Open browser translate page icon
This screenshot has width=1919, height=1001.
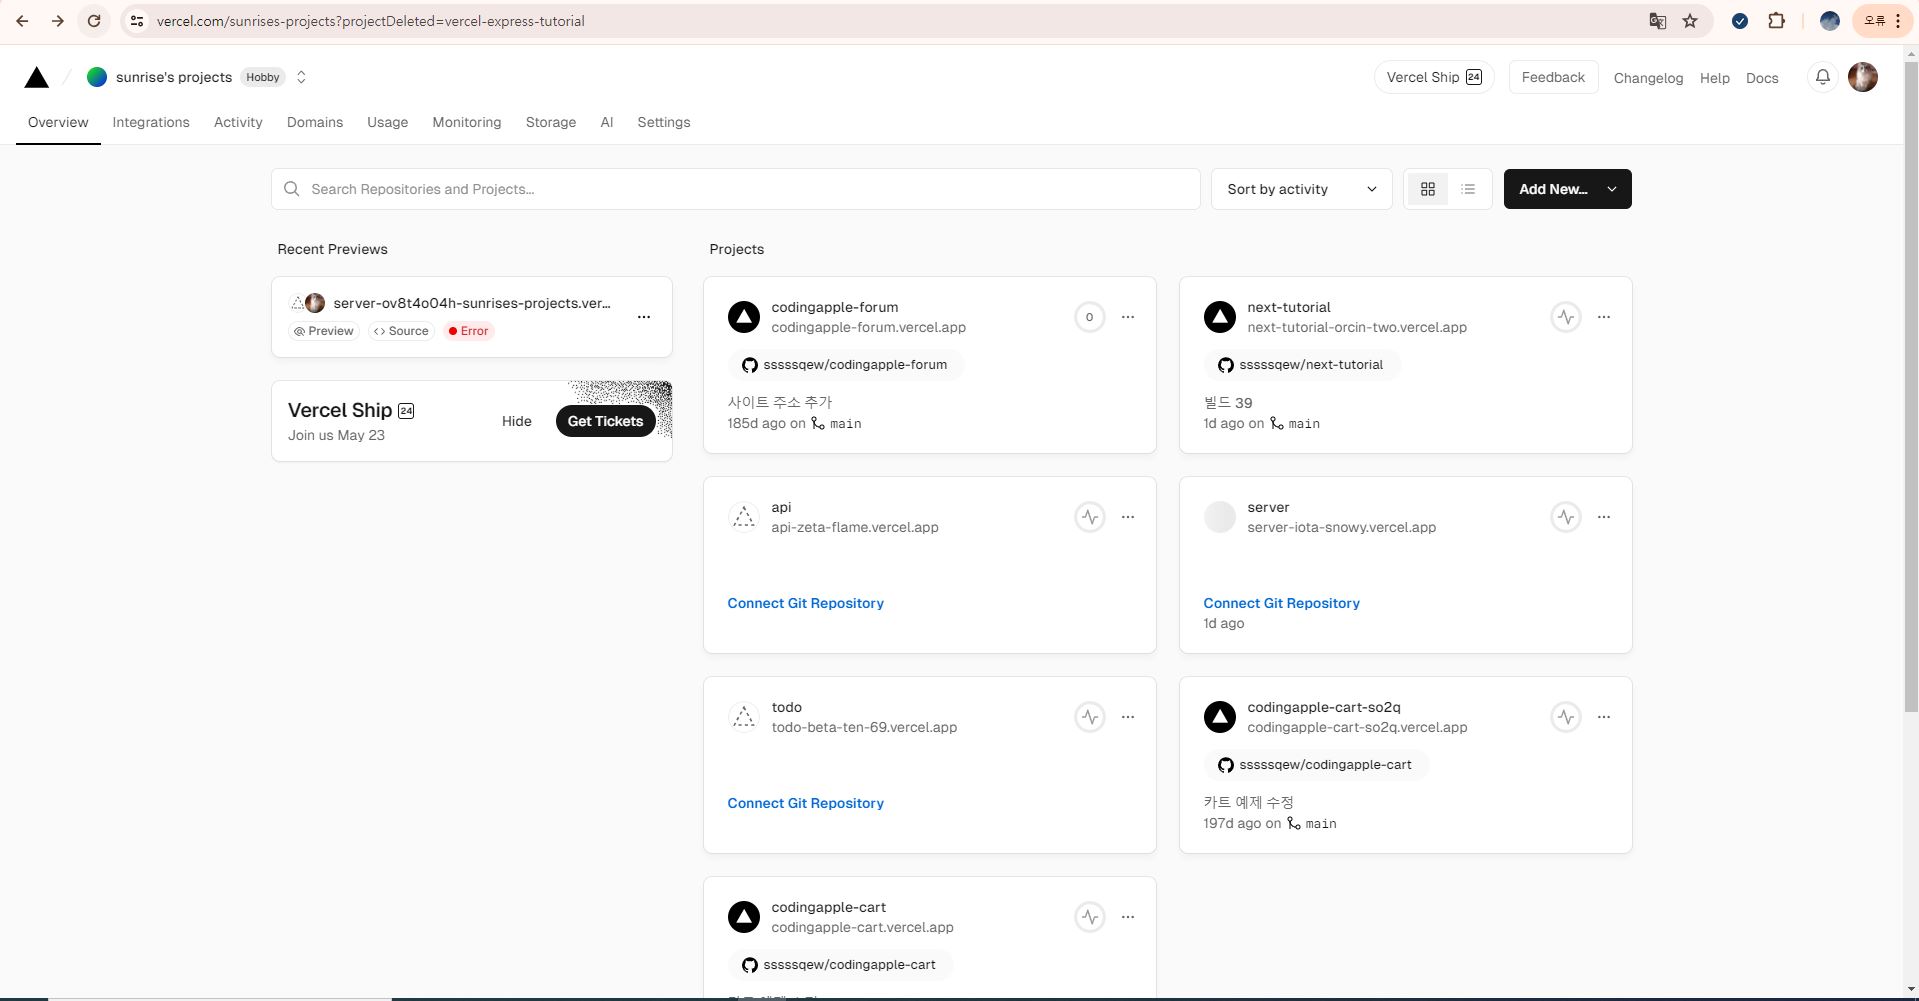pos(1657,20)
